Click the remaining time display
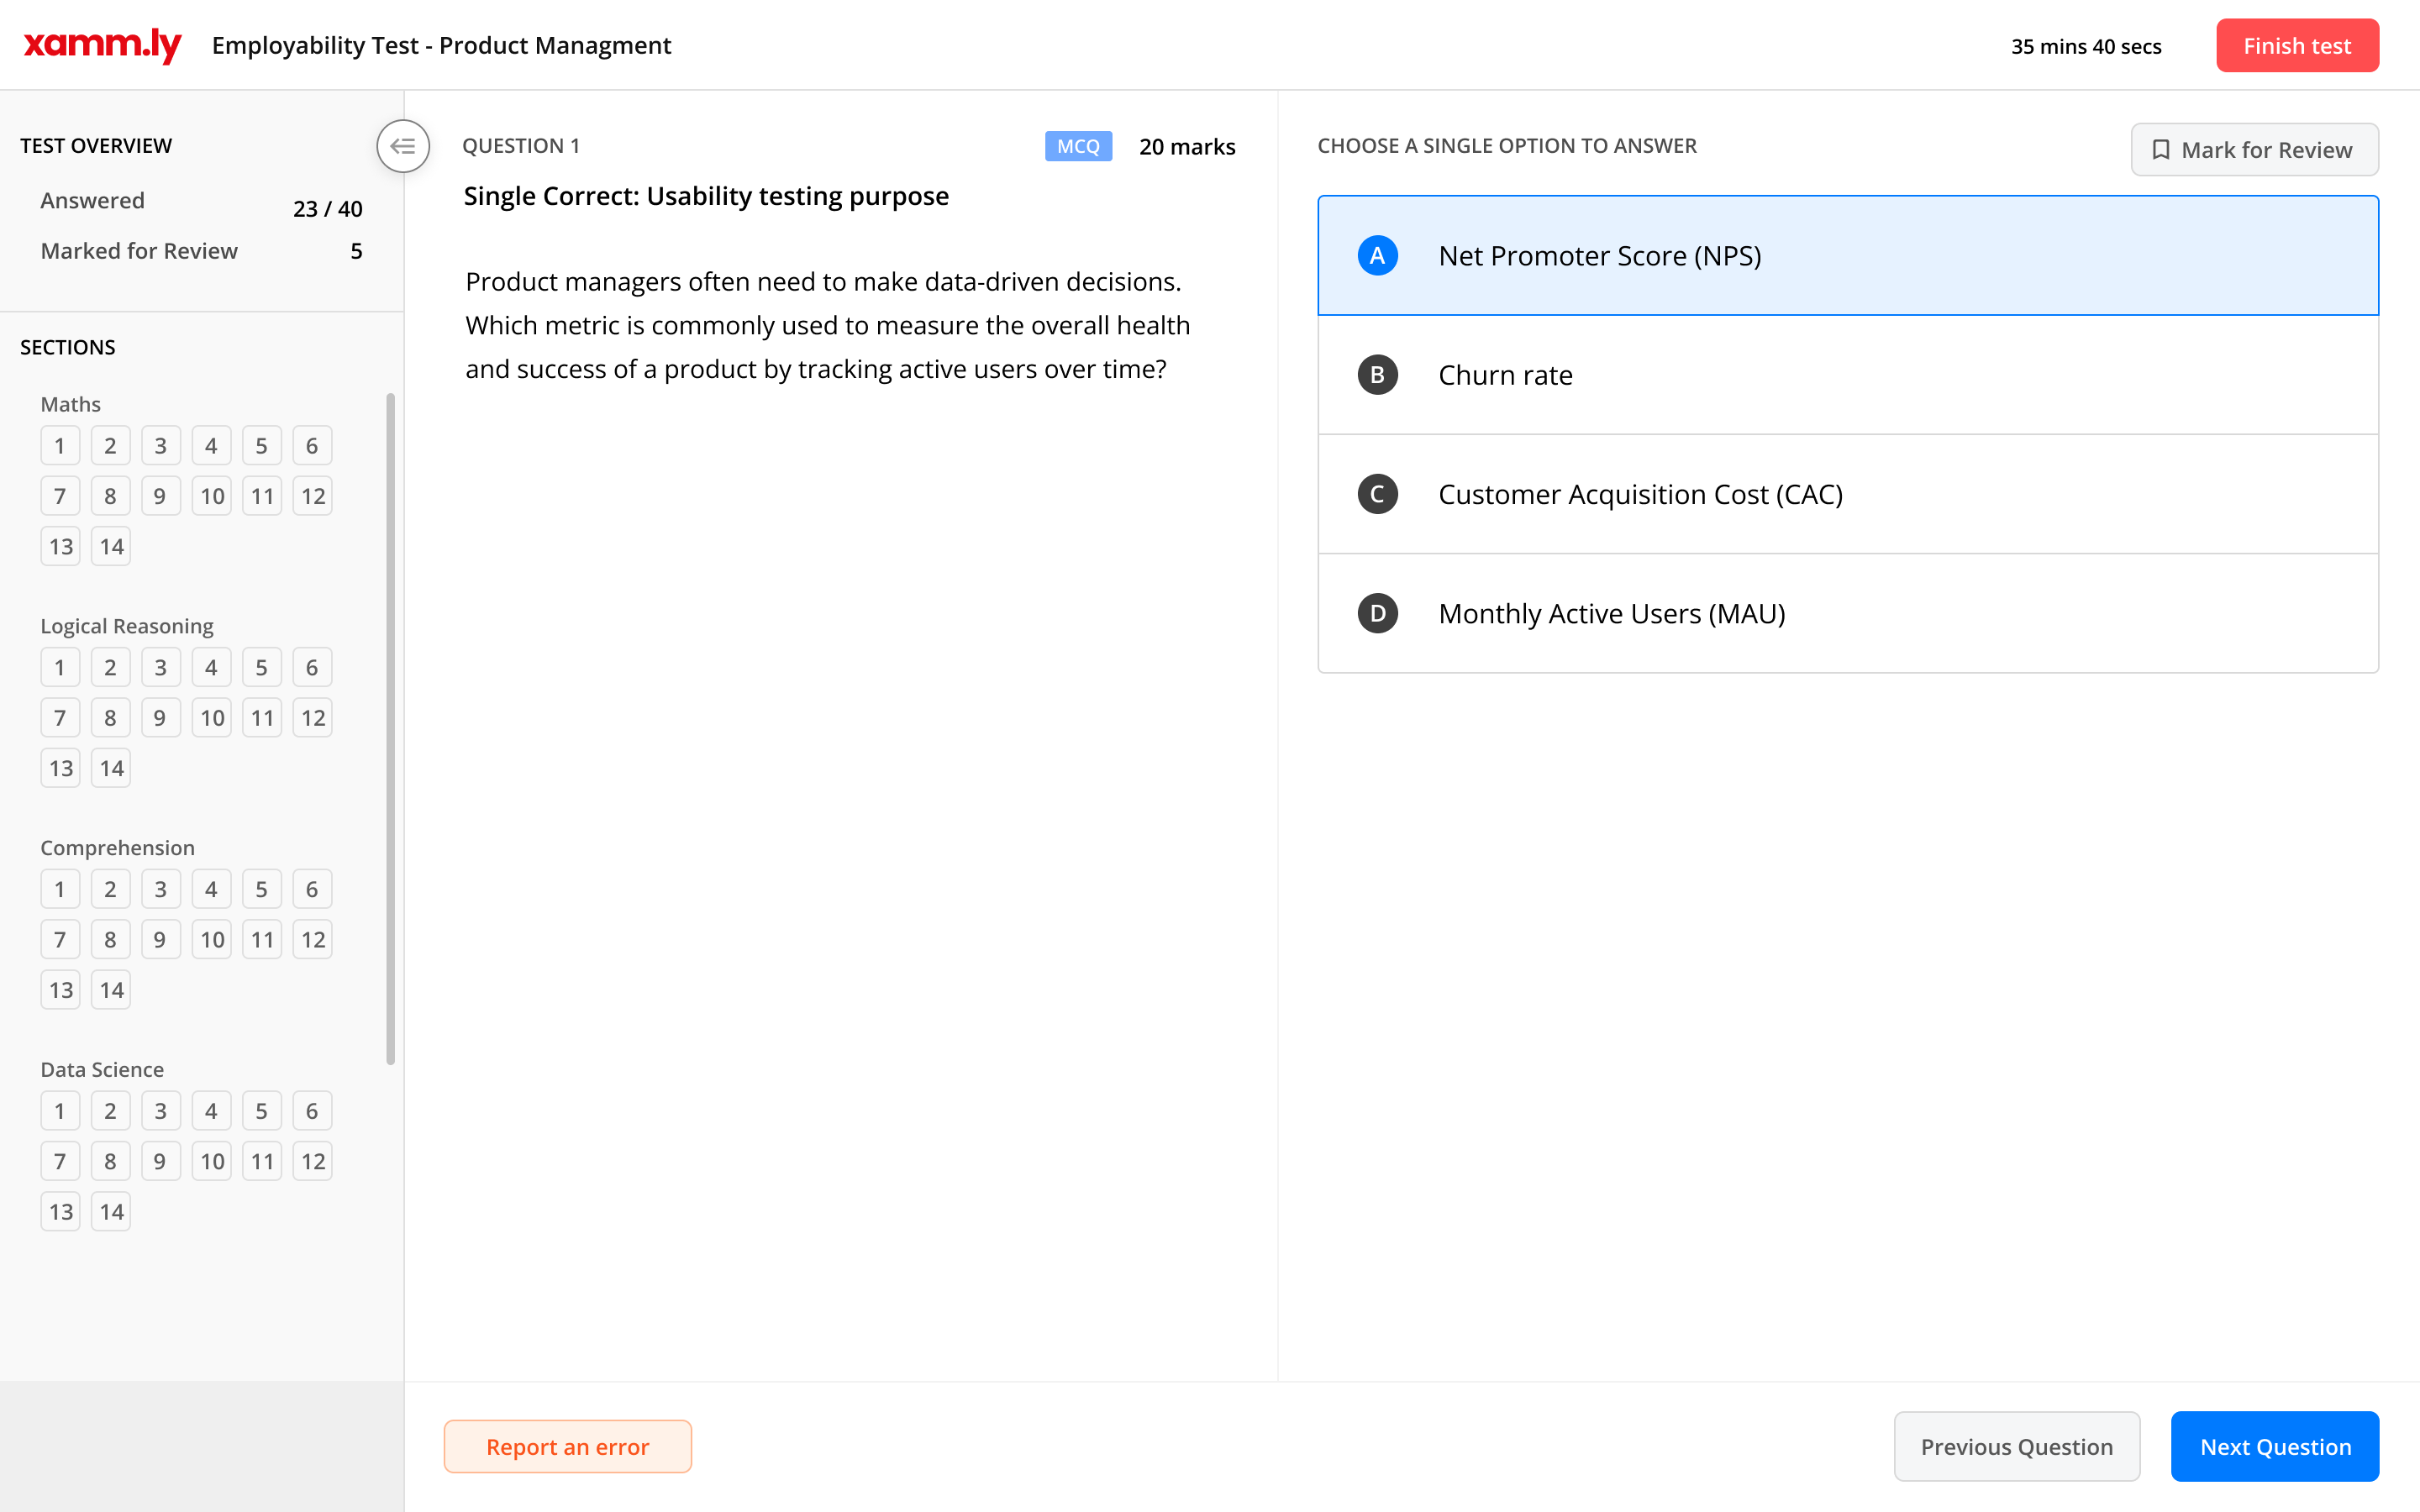The image size is (2420, 1512). click(x=2085, y=46)
